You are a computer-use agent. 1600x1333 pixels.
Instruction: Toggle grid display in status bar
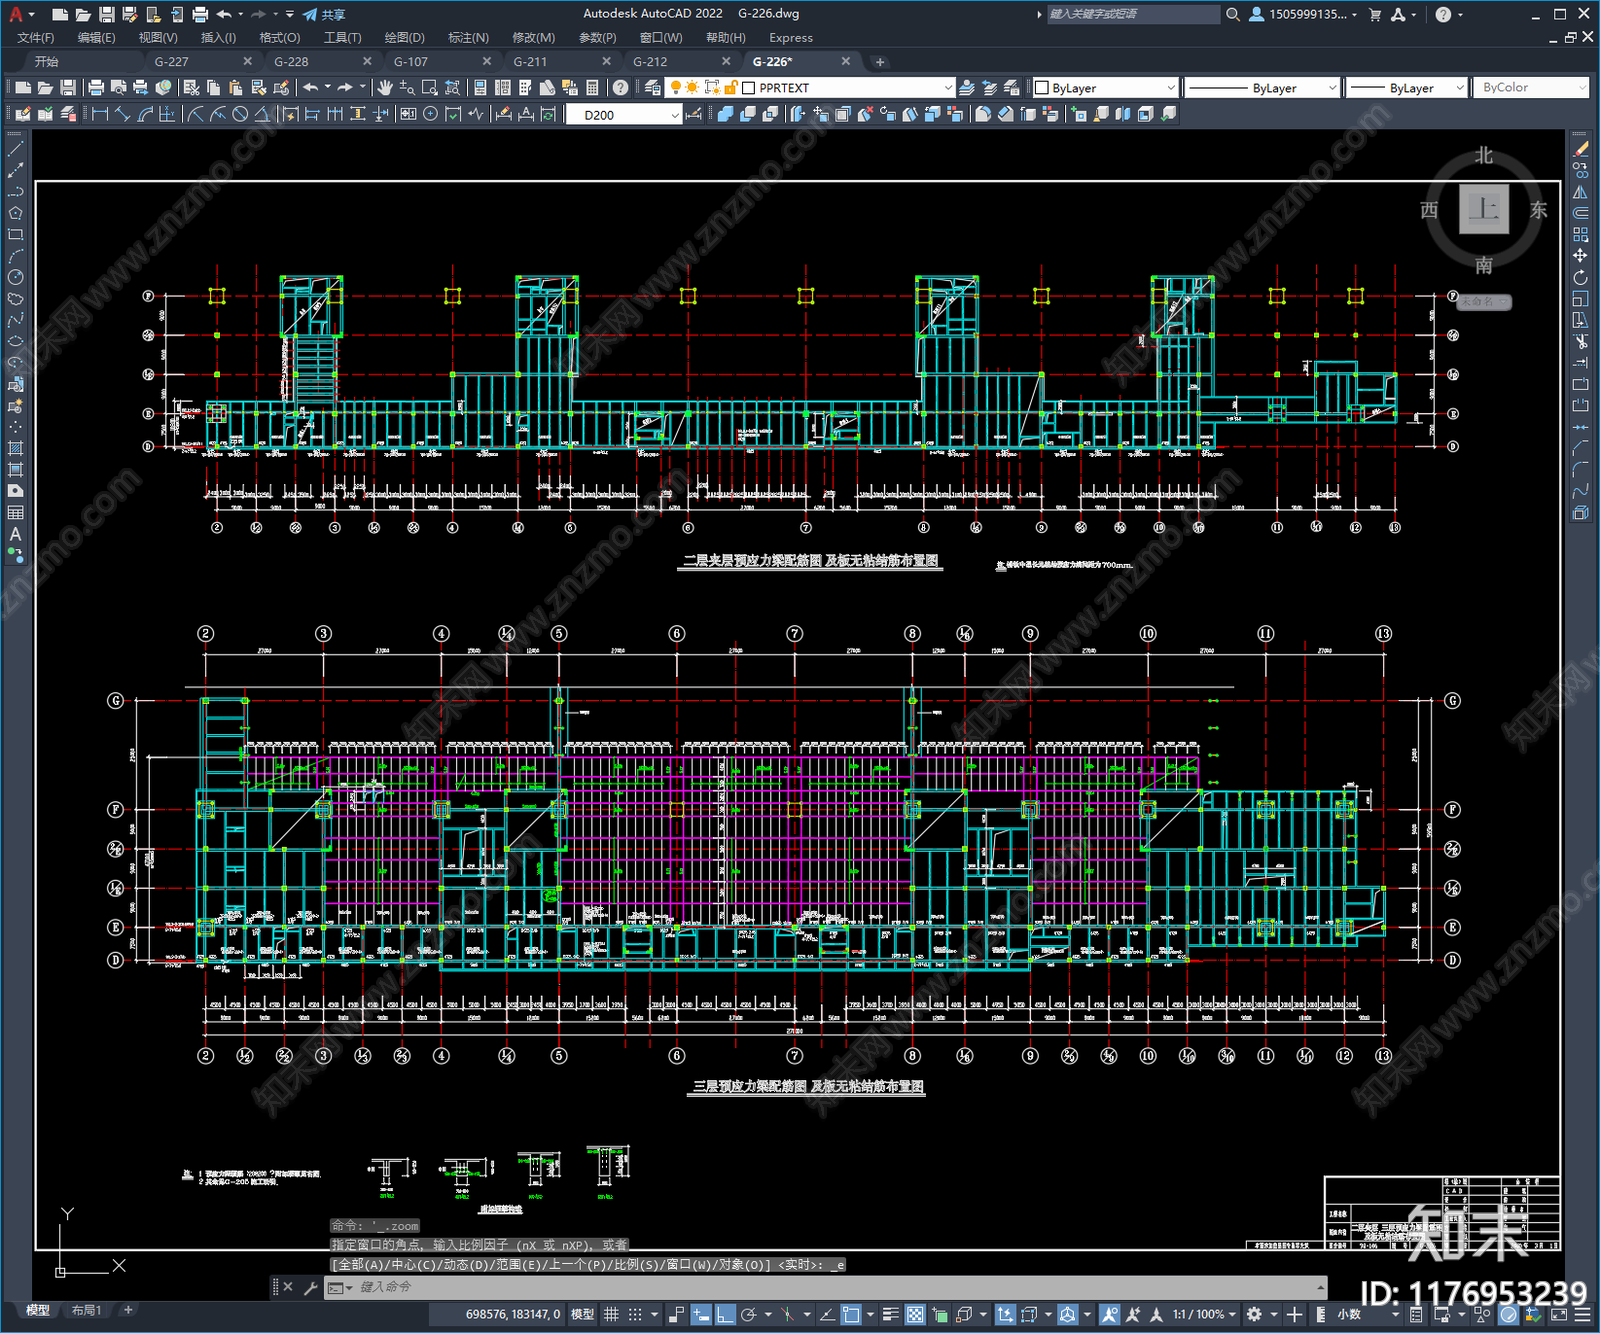pyautogui.click(x=611, y=1314)
